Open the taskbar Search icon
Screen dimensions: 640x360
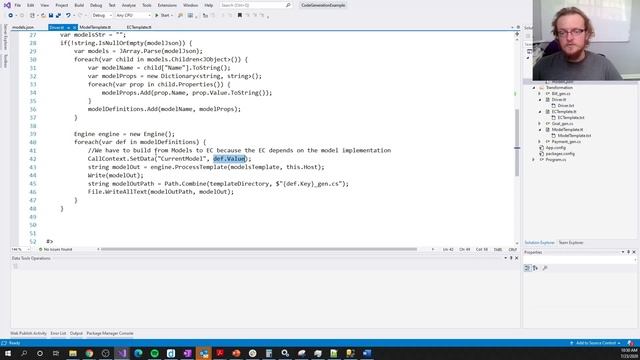tap(24, 353)
